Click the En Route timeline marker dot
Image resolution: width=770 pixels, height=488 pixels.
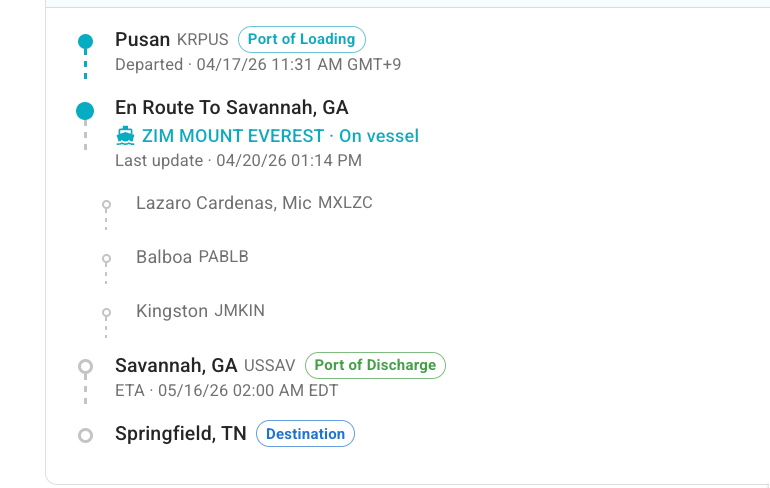85,111
